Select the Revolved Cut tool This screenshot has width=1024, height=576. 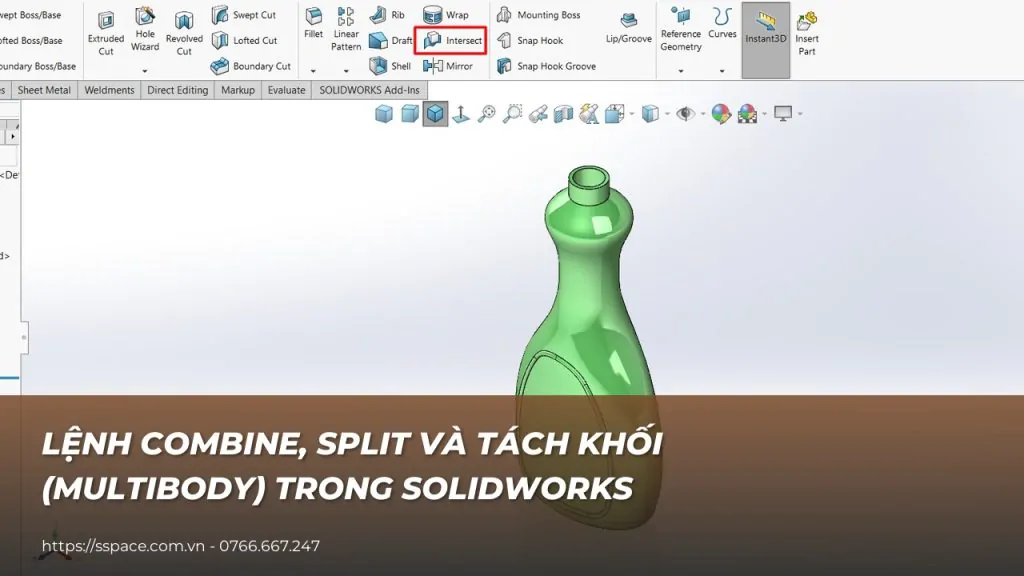click(x=184, y=34)
